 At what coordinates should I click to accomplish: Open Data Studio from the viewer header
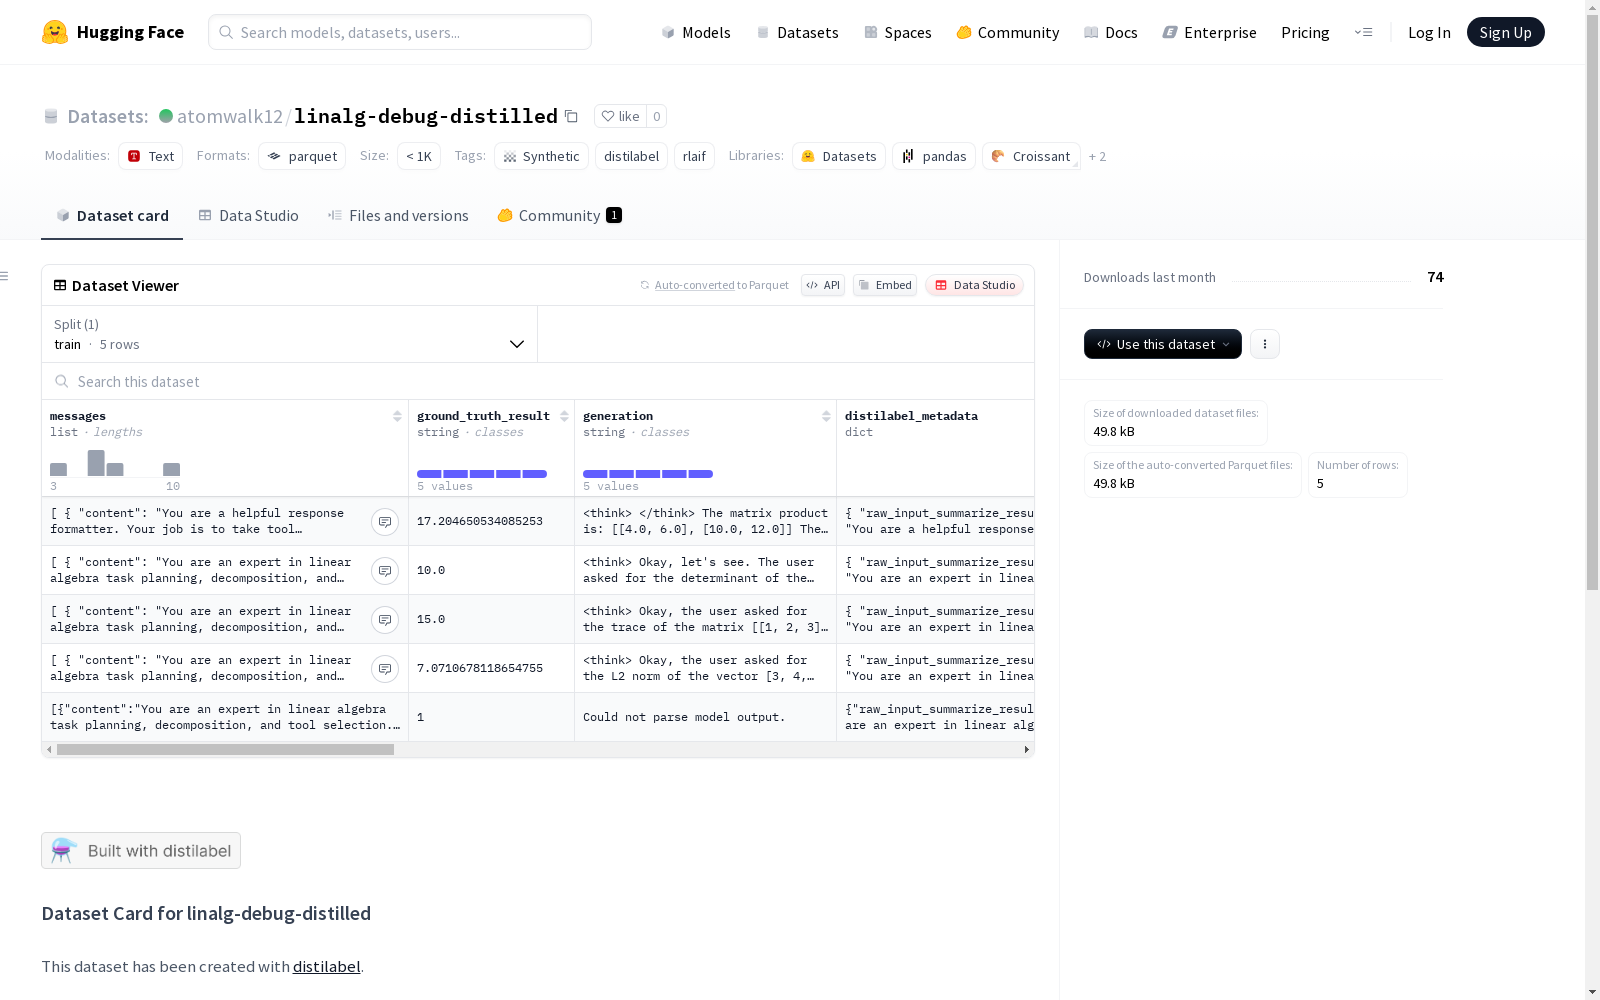pos(974,285)
